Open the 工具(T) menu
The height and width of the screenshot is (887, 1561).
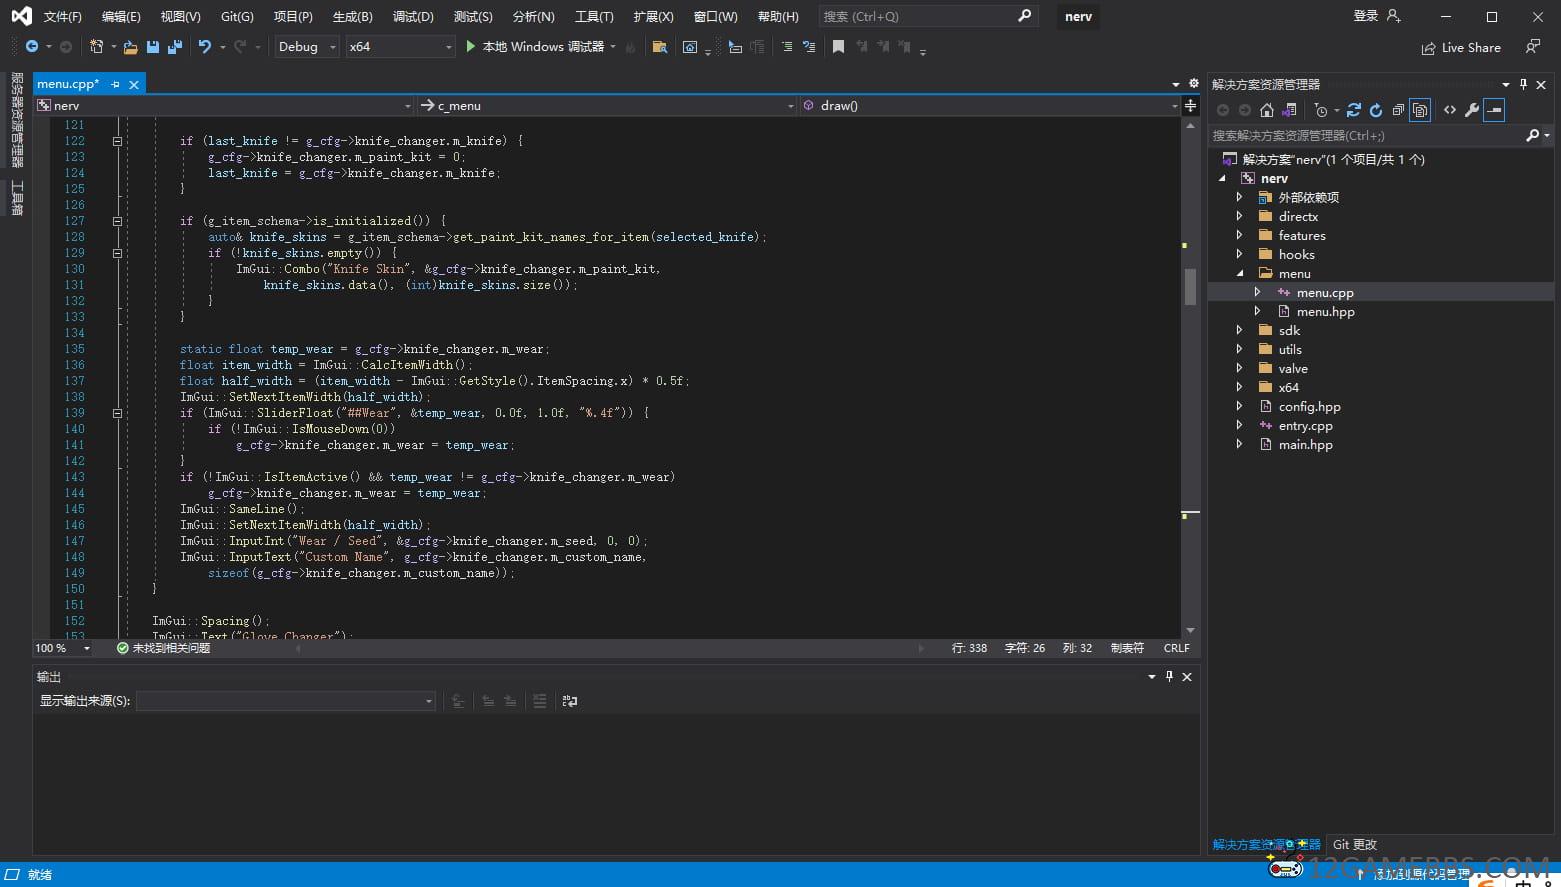coord(594,17)
